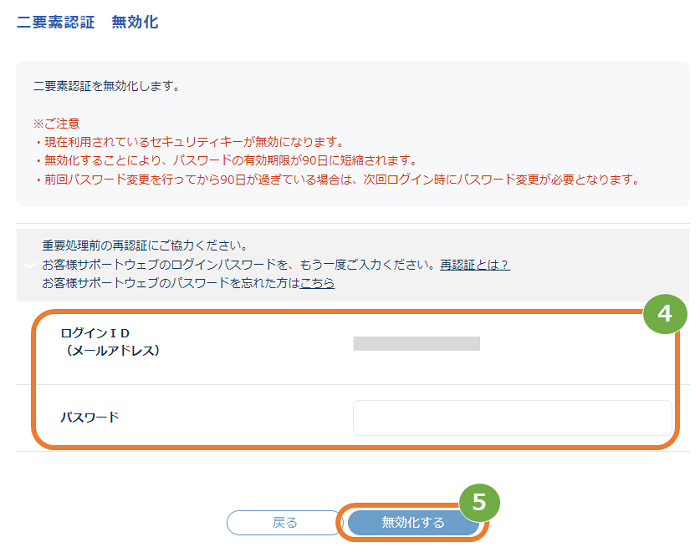Image resolution: width=700 pixels, height=557 pixels.
Task: Click the green number 4 badge
Action: [665, 314]
